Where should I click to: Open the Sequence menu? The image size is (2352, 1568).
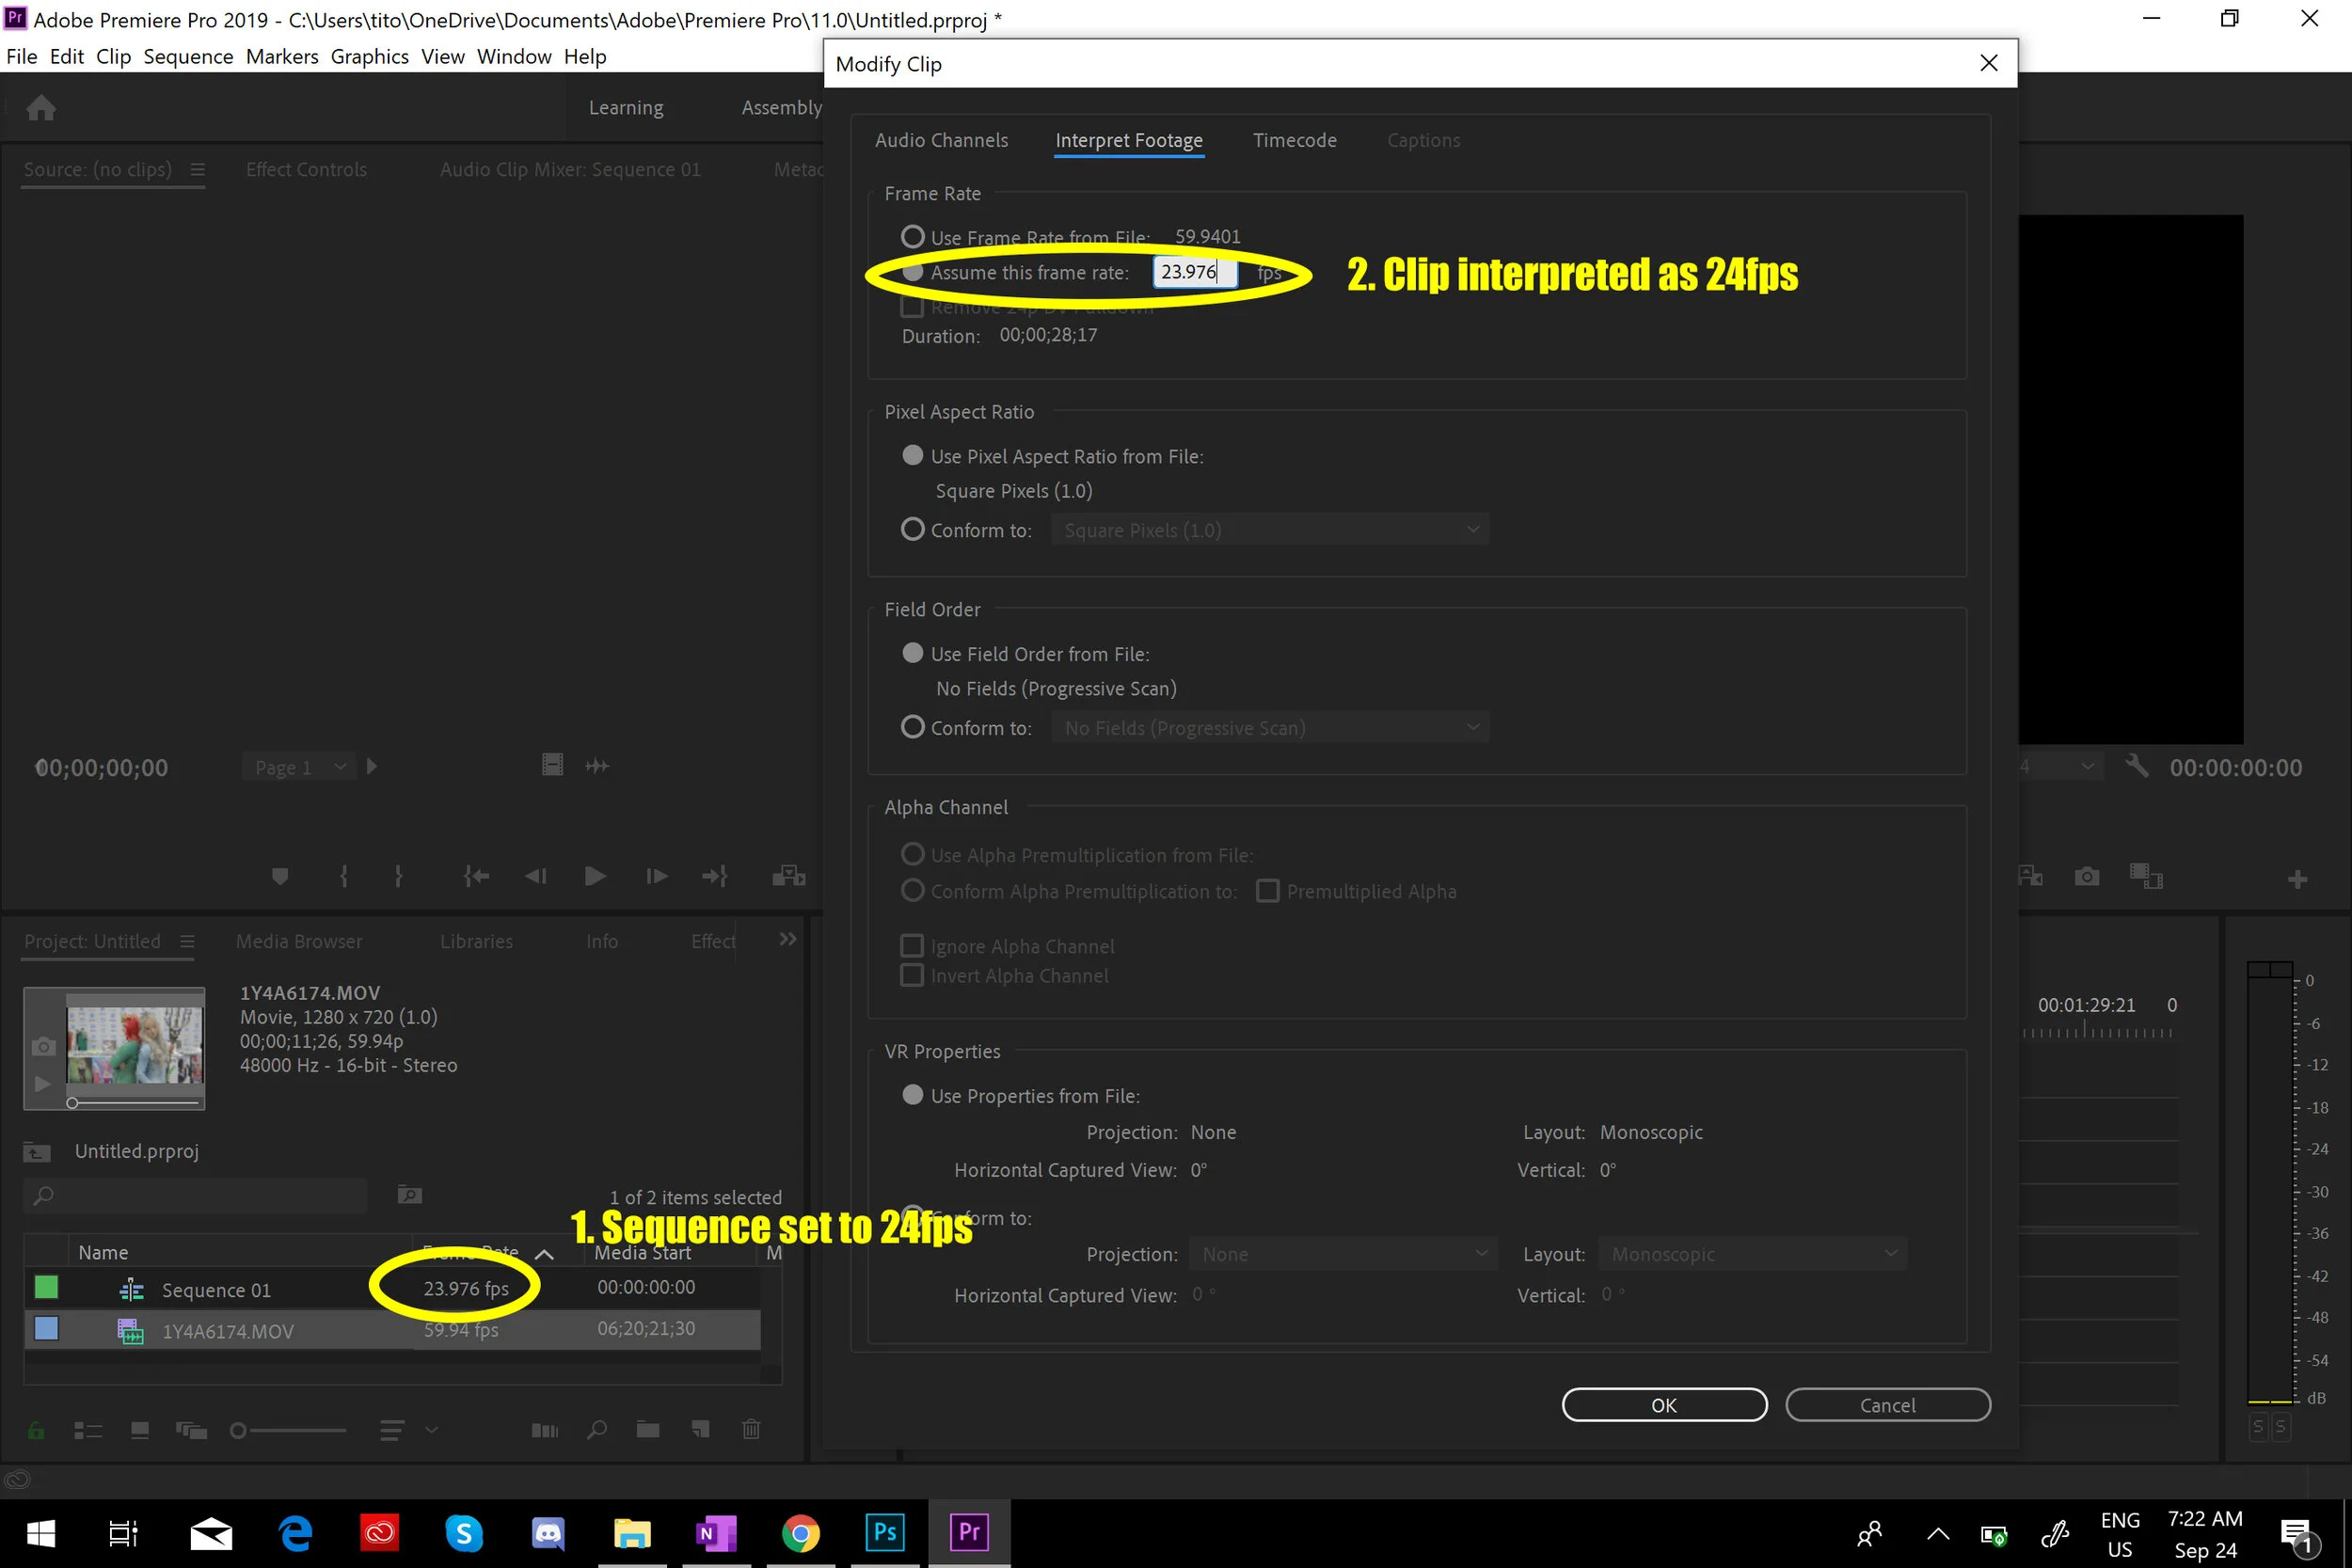[188, 56]
